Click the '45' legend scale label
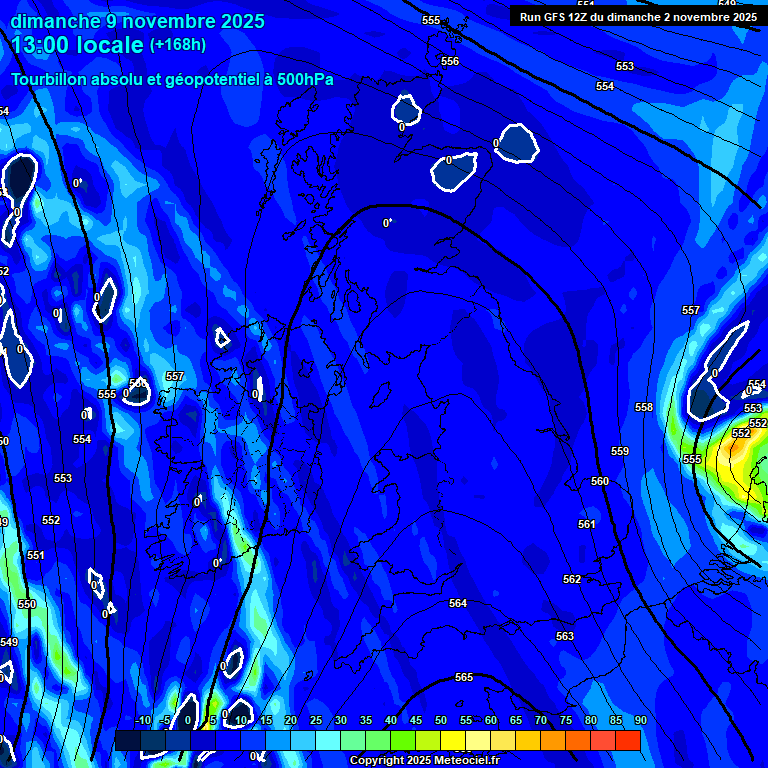The height and width of the screenshot is (768, 768). click(415, 720)
